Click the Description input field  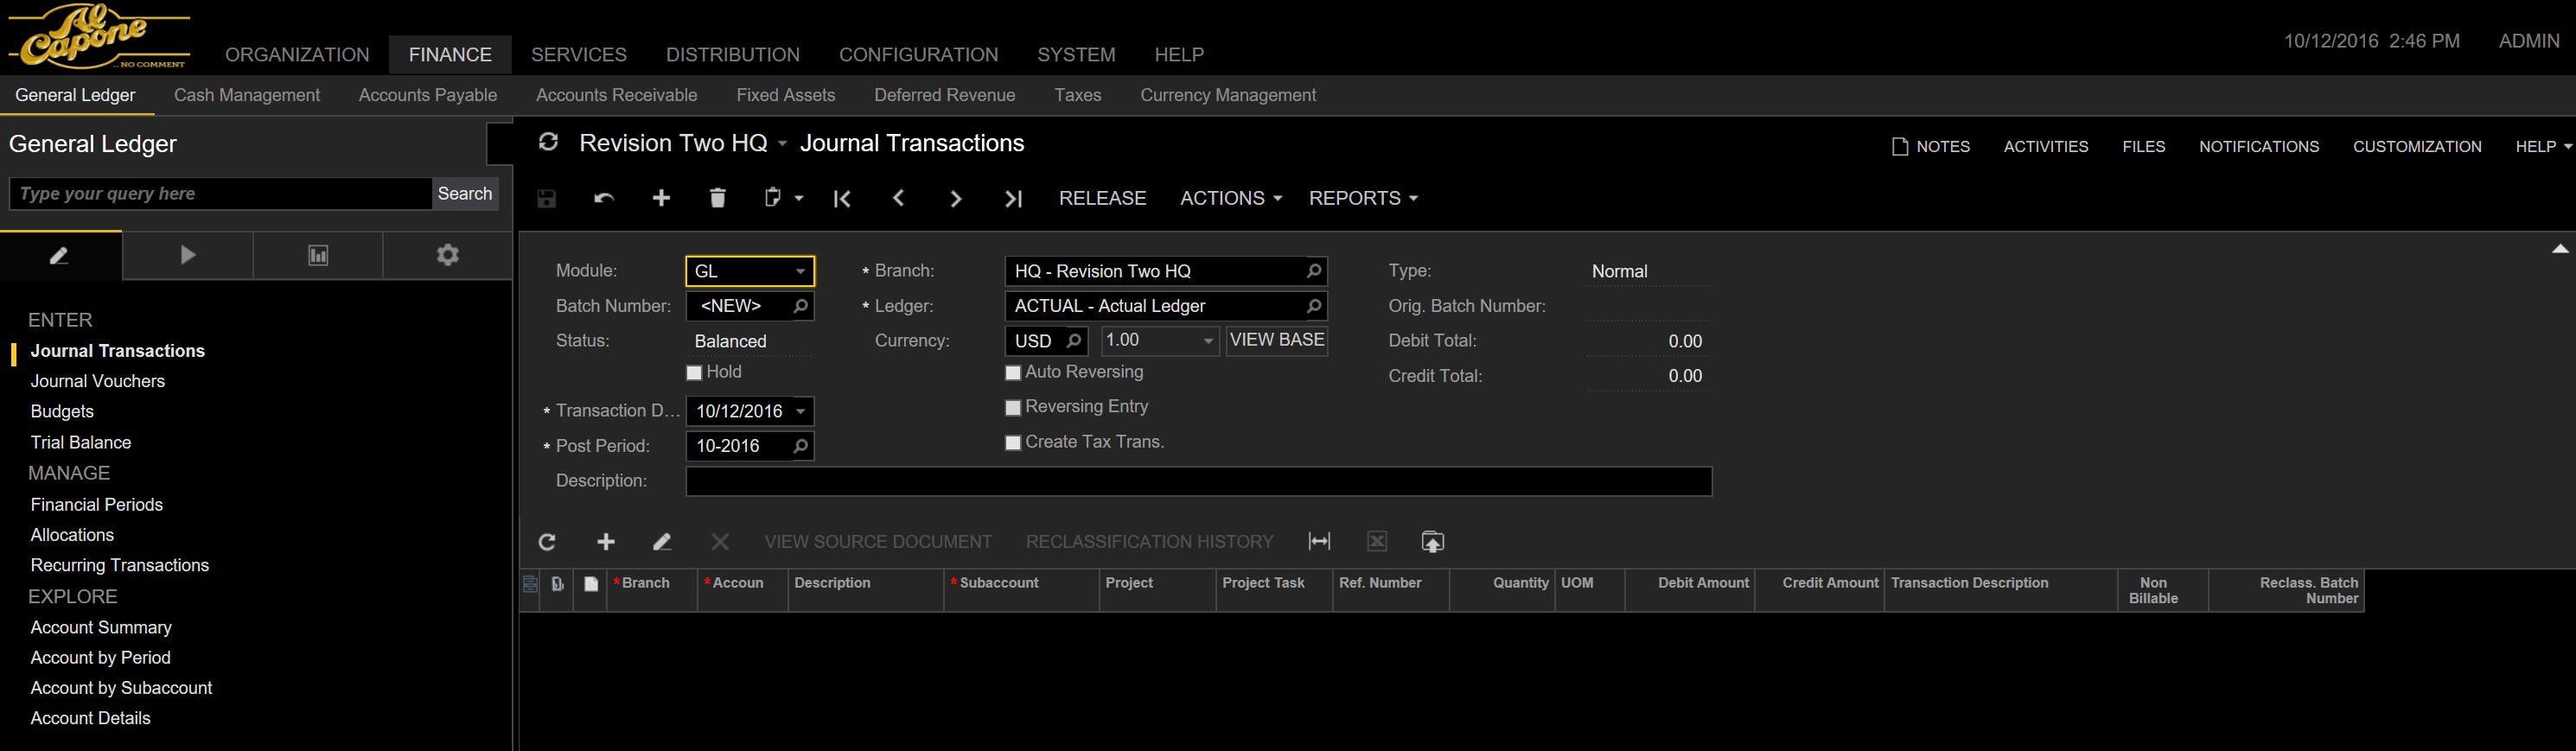click(1199, 481)
